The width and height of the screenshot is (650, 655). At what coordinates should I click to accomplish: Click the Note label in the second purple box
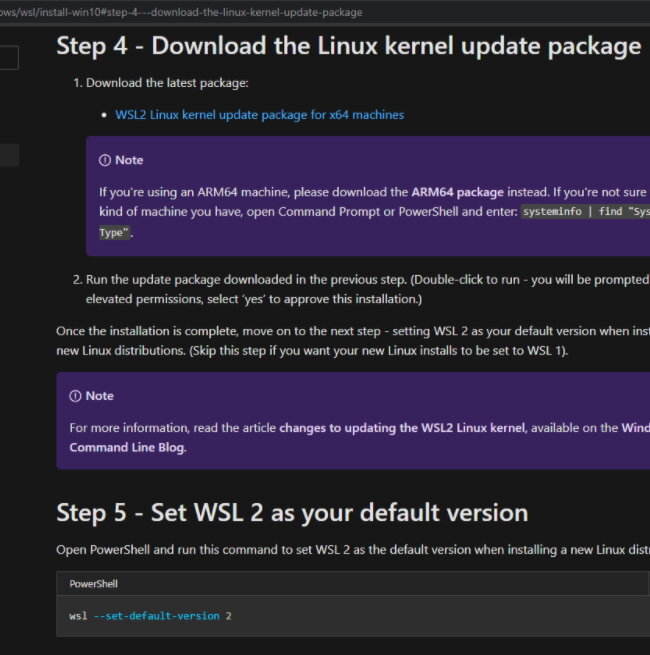click(x=99, y=396)
